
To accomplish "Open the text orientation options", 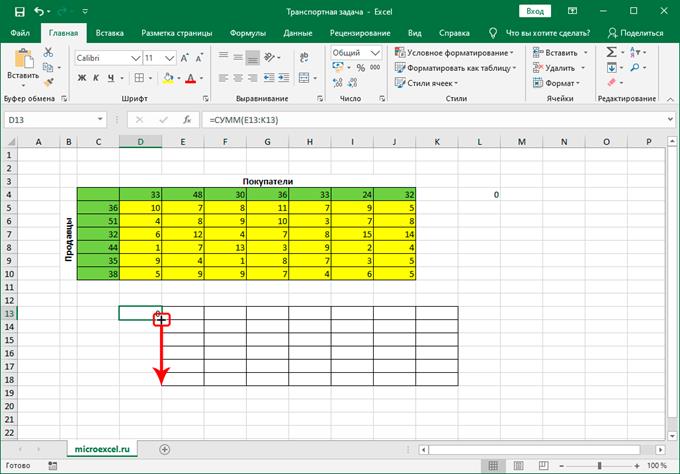I will point(270,57).
